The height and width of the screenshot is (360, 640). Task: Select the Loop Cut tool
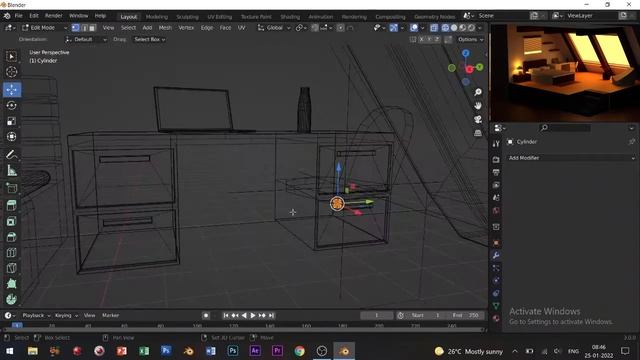pyautogui.click(x=11, y=252)
